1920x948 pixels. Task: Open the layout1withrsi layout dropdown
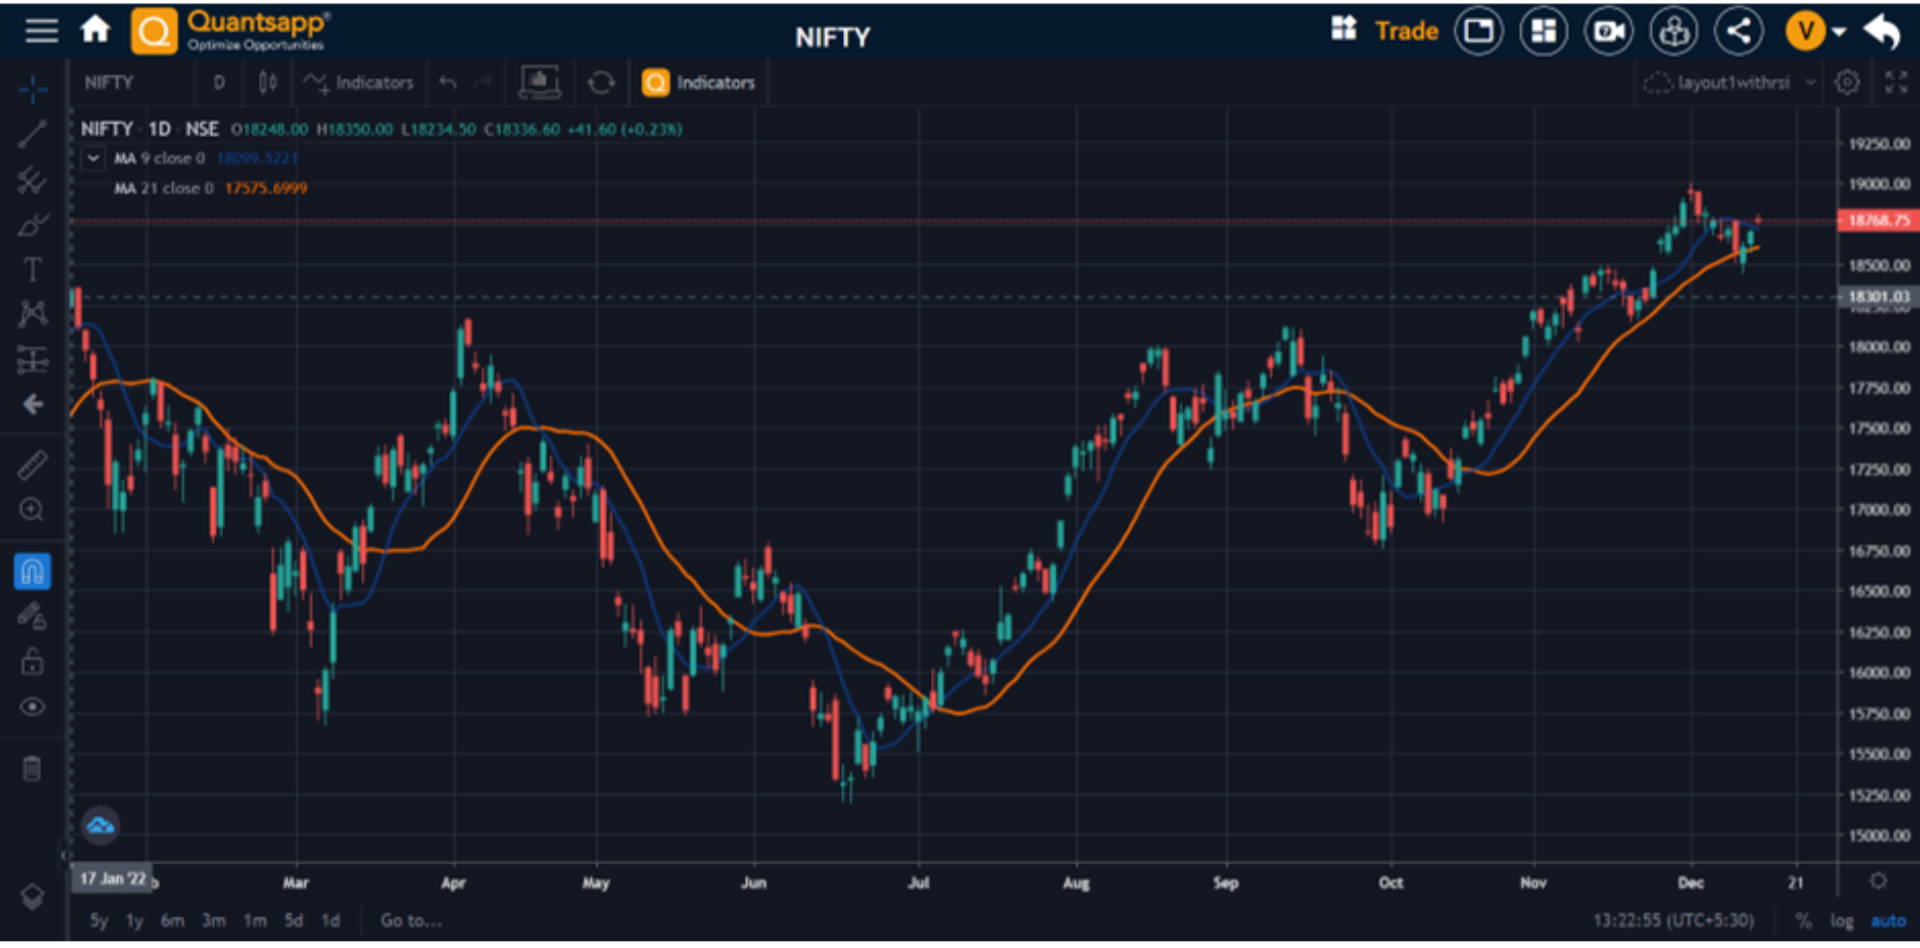click(x=1730, y=83)
